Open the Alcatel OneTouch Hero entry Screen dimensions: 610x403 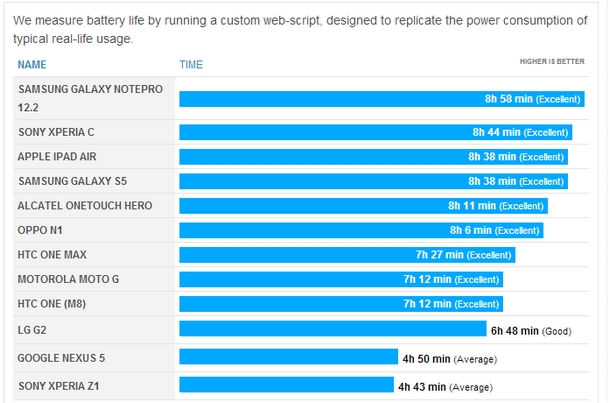tap(71, 206)
